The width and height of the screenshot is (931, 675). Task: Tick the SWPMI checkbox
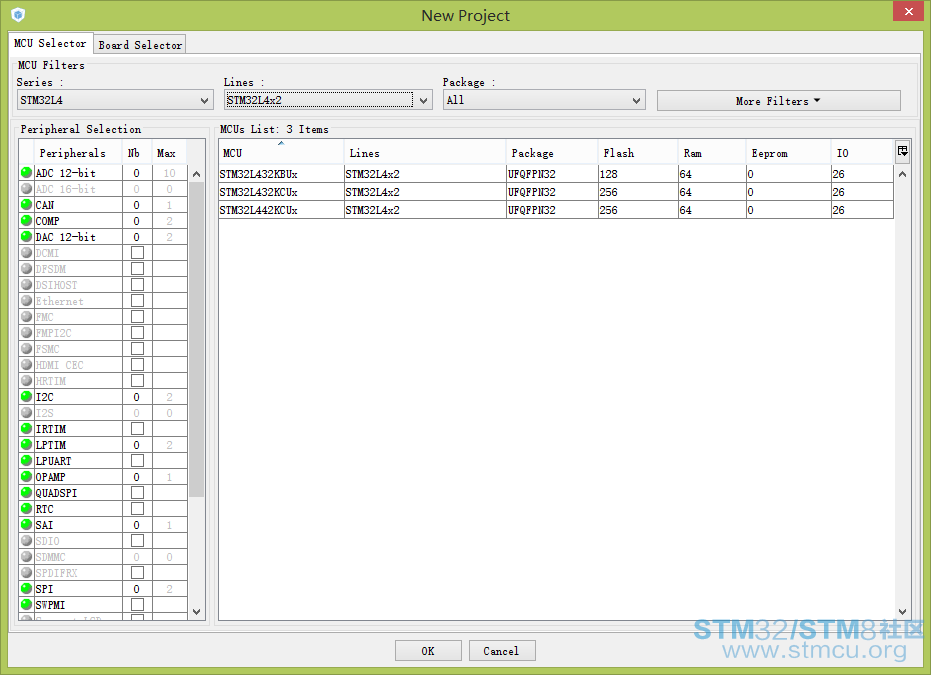click(x=137, y=605)
